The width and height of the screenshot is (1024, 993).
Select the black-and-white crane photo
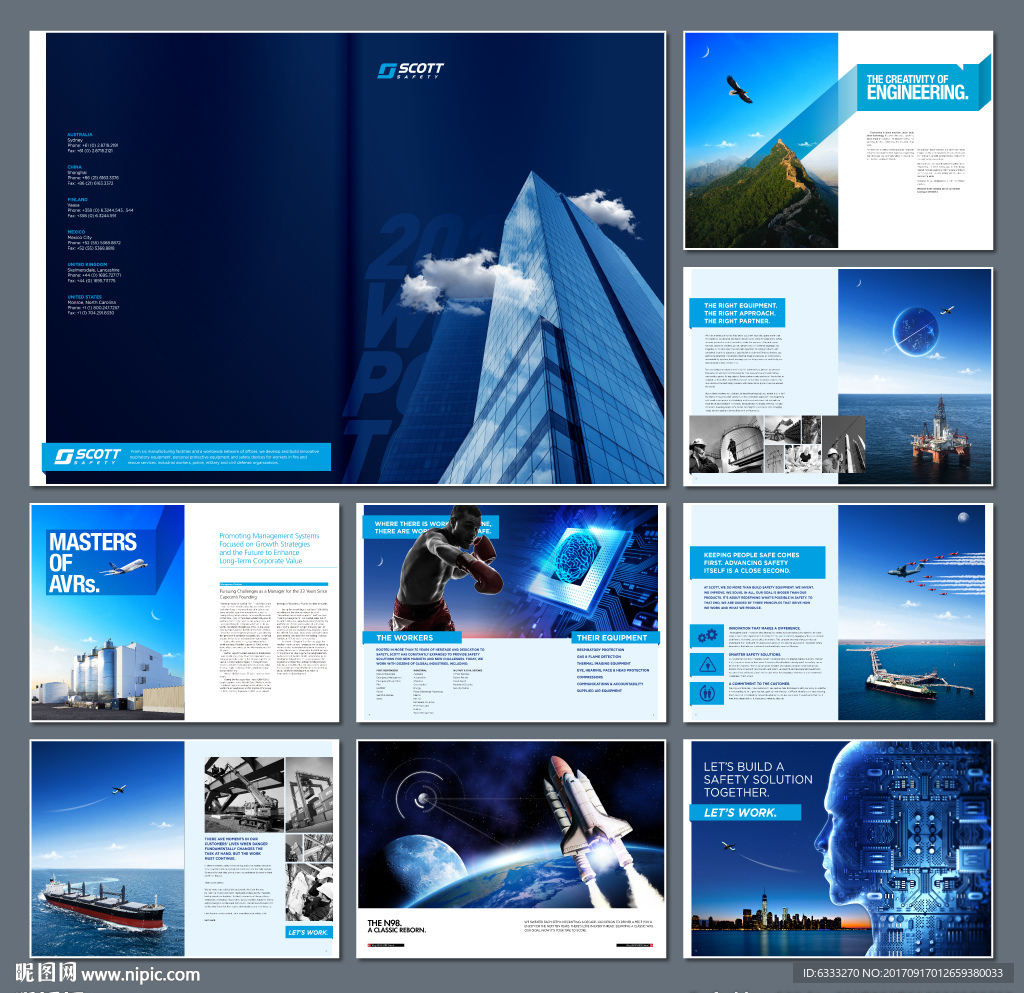point(244,794)
